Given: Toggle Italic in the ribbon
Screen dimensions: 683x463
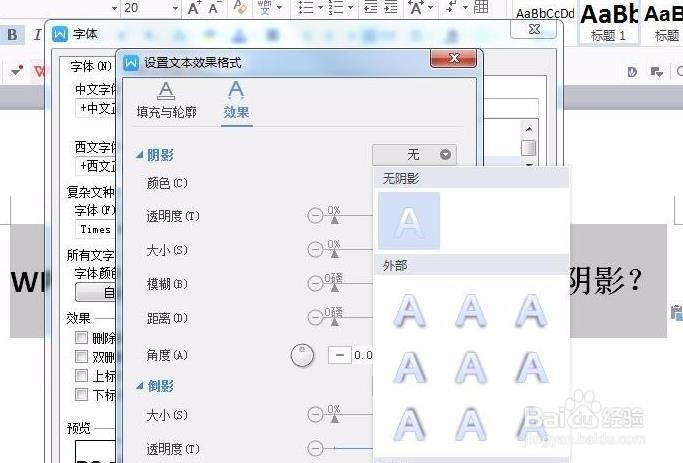Looking at the screenshot, I should [x=37, y=34].
